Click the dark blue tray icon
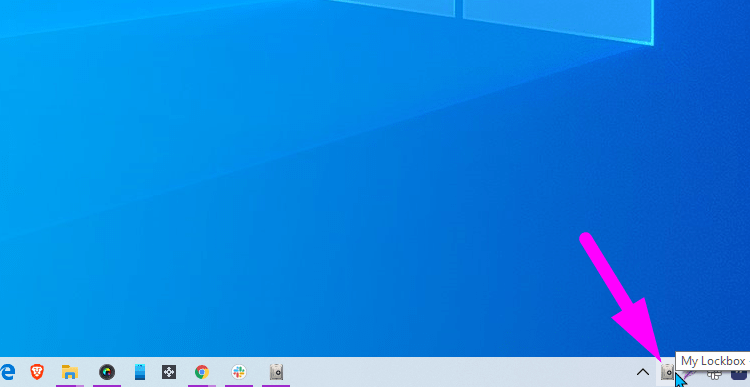The width and height of the screenshot is (750, 387). [x=739, y=375]
